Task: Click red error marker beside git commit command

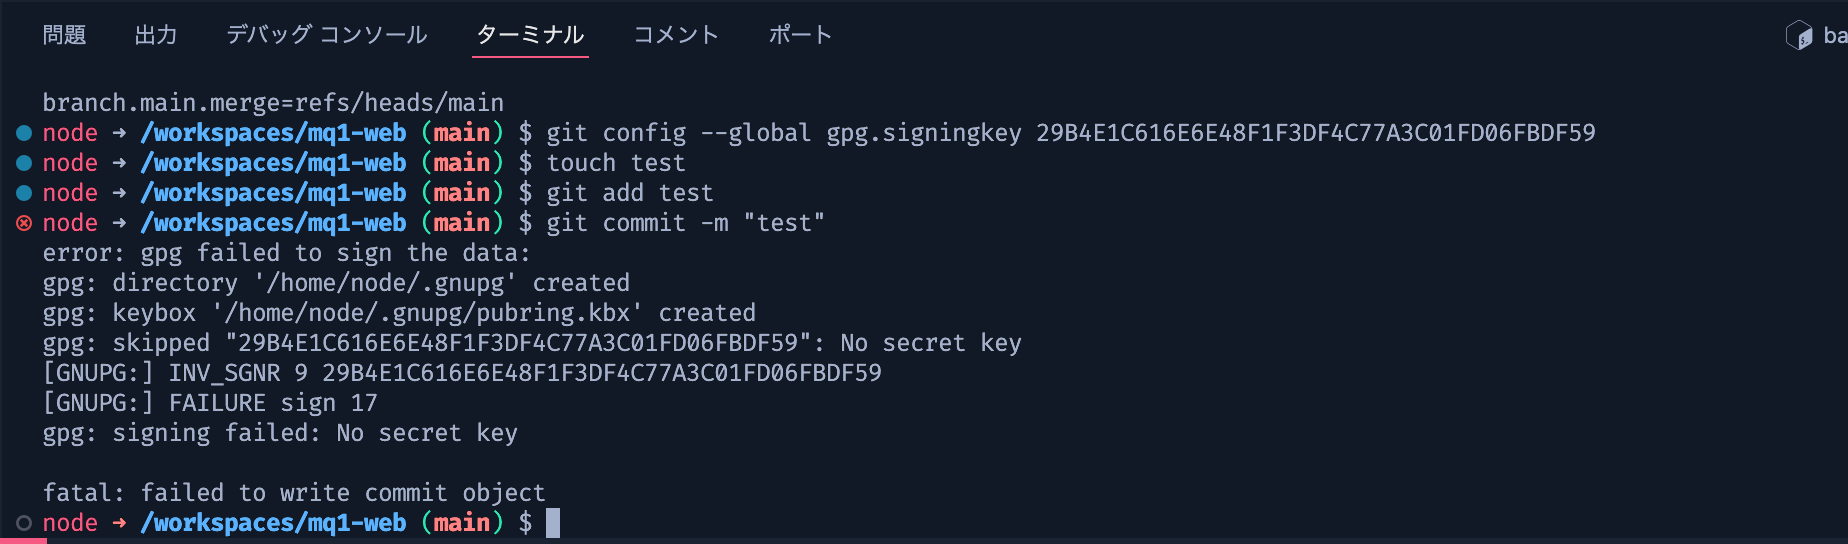Action: 24,223
